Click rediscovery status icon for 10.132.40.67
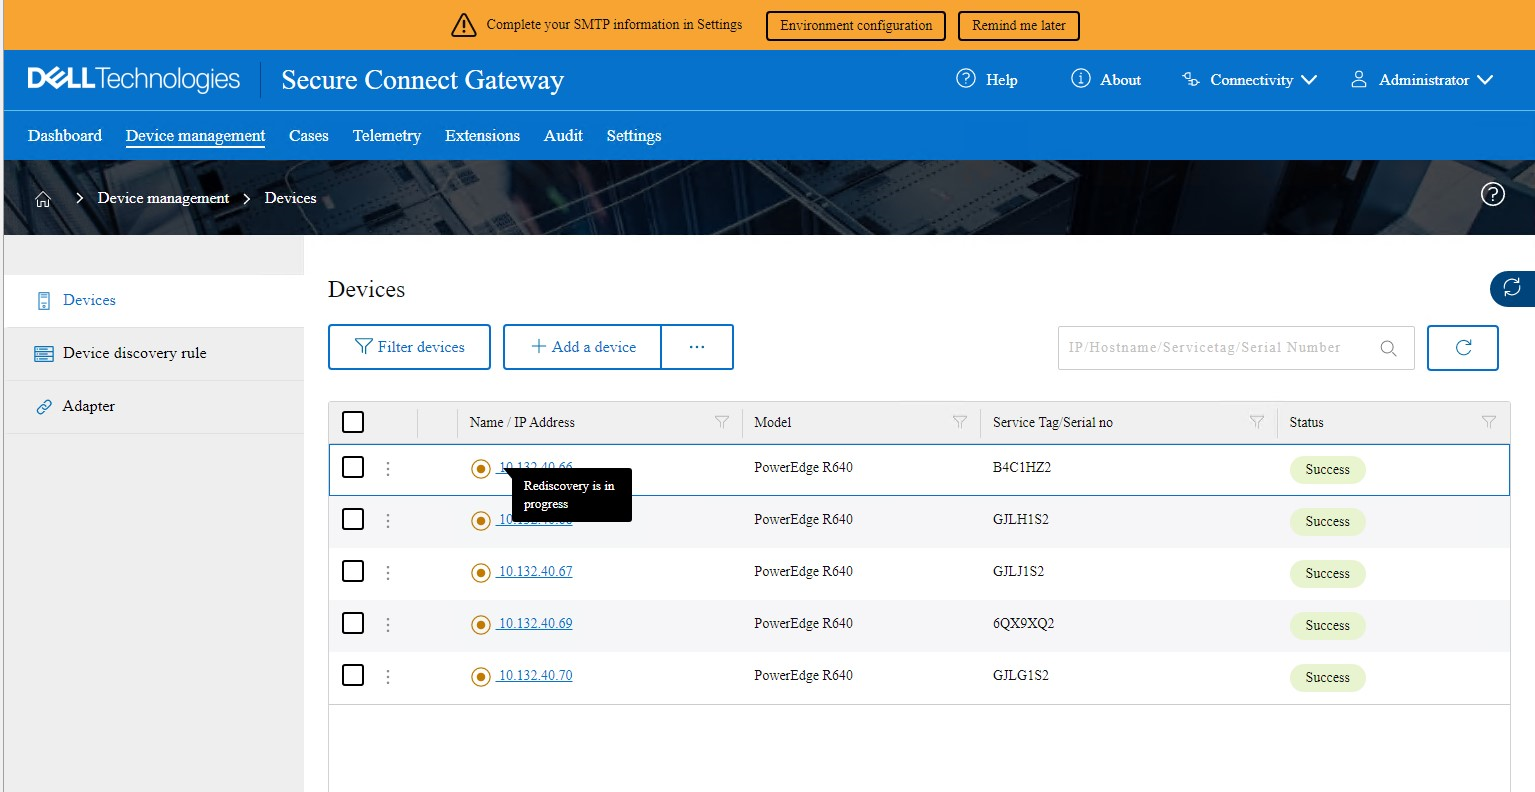 point(481,573)
